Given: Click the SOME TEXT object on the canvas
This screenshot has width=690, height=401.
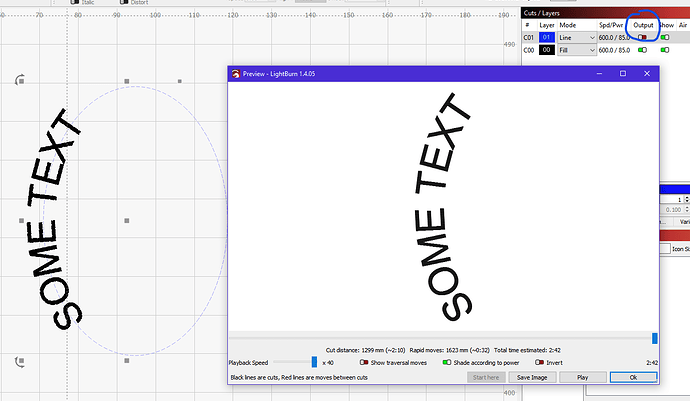Looking at the screenshot, I should 54,219.
